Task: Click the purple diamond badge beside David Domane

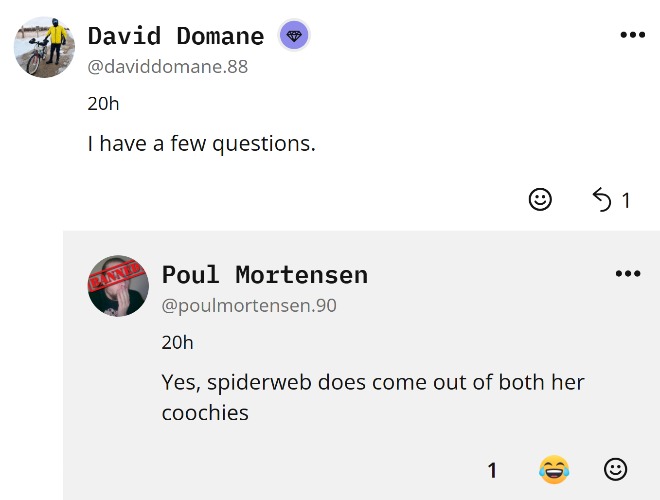Action: coord(294,36)
